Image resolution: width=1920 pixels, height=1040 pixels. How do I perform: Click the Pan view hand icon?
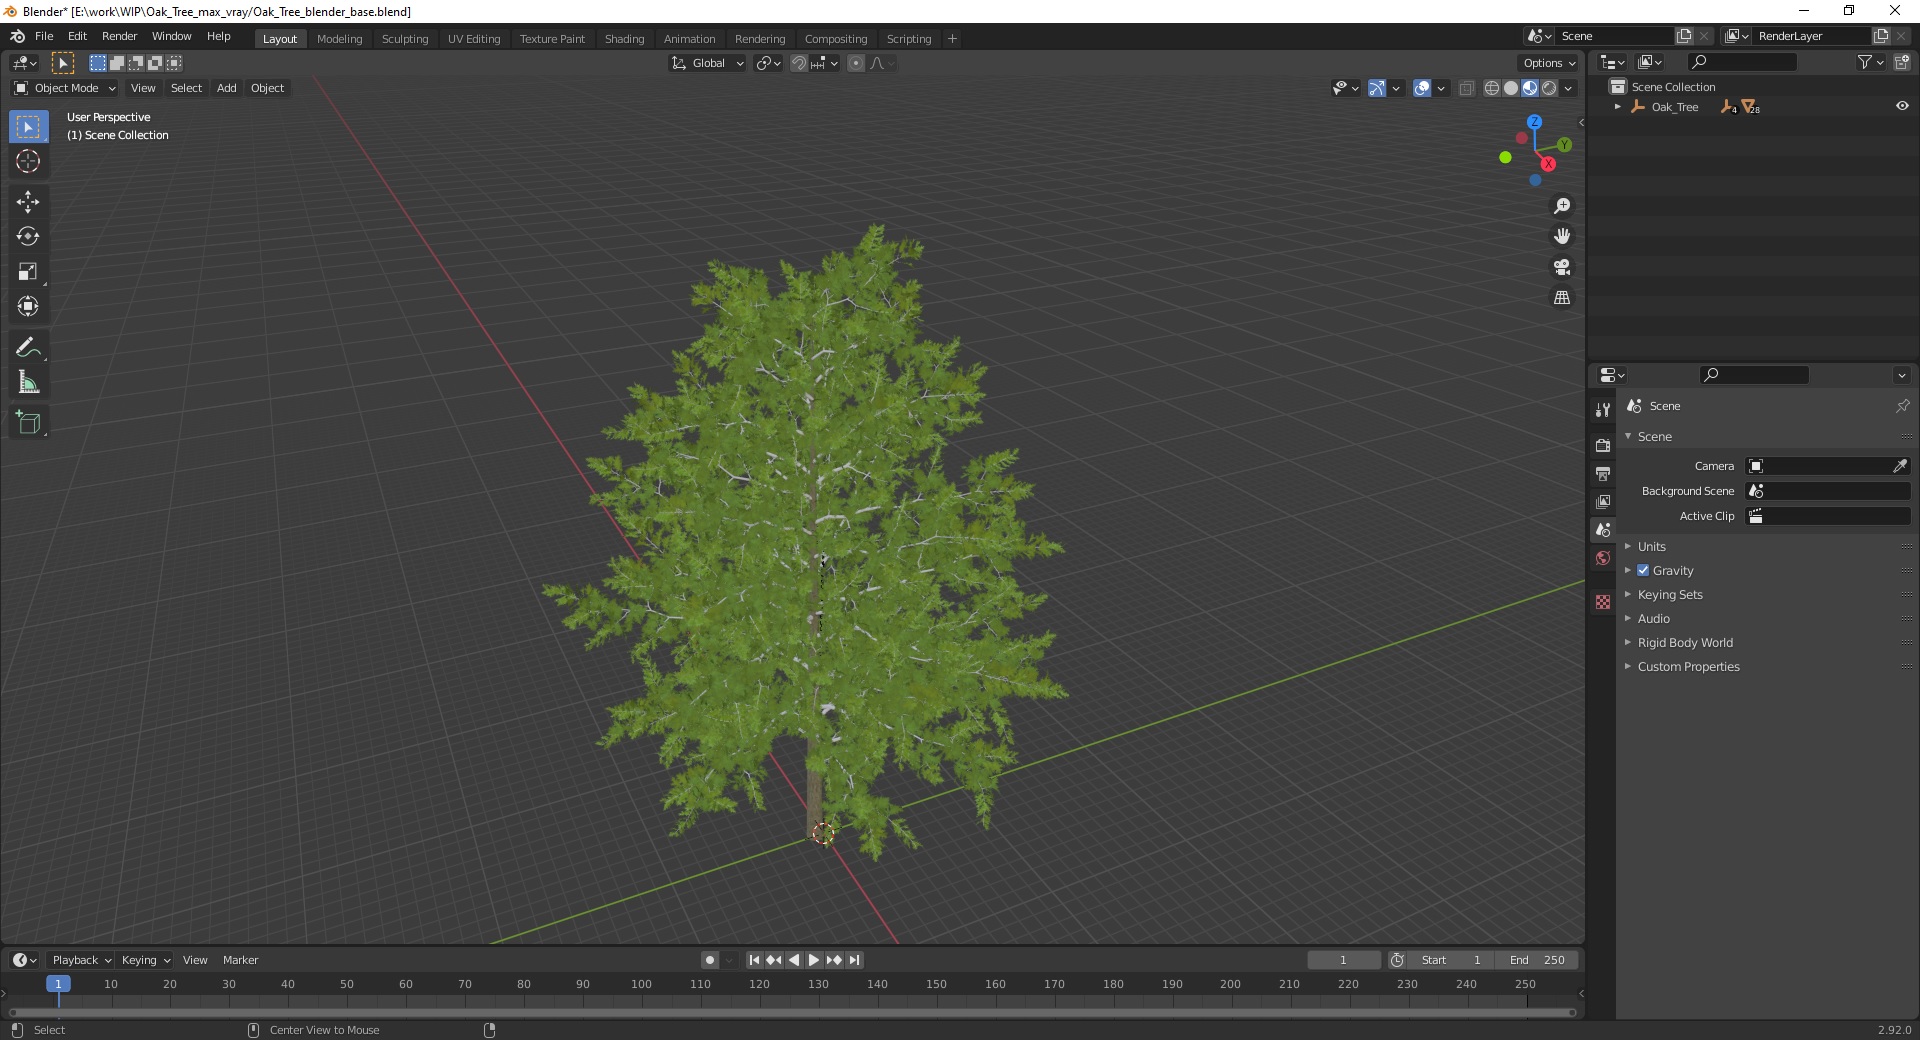coord(1562,237)
